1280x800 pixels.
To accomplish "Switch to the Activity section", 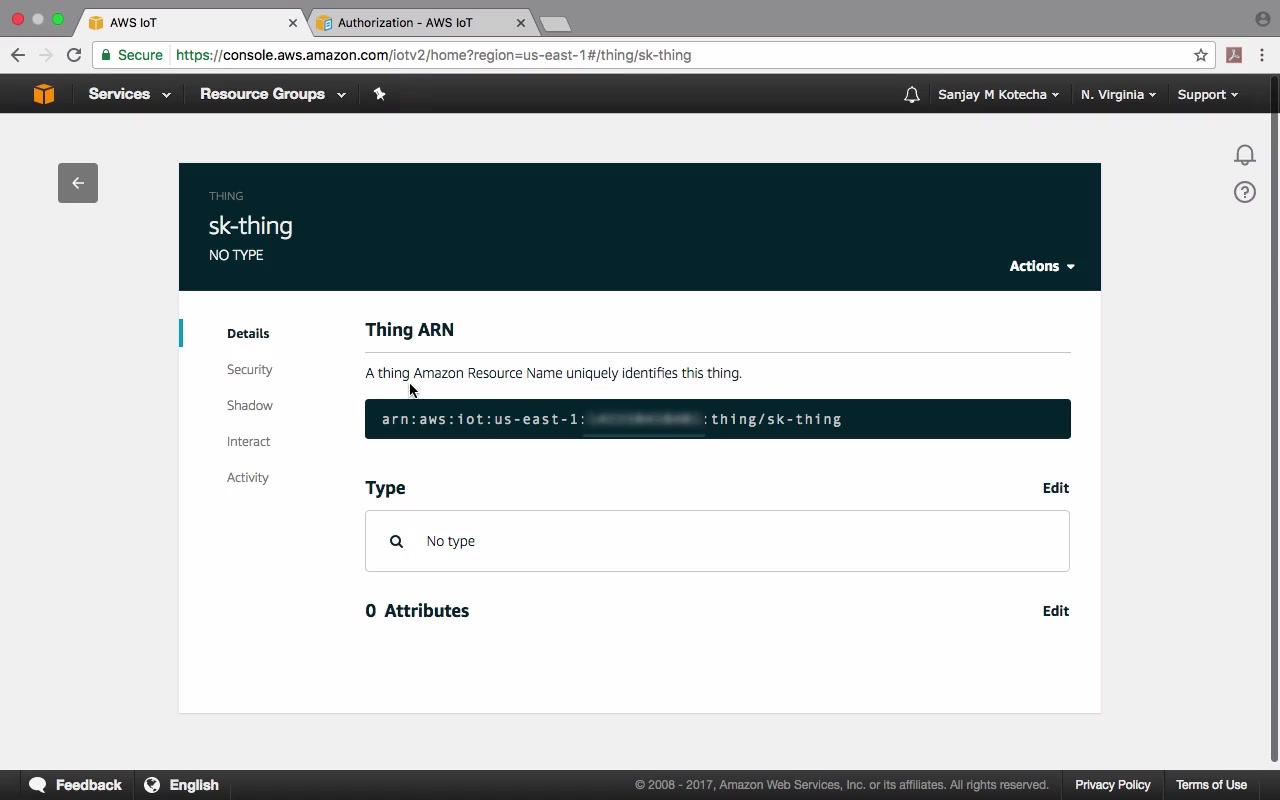I will point(247,478).
